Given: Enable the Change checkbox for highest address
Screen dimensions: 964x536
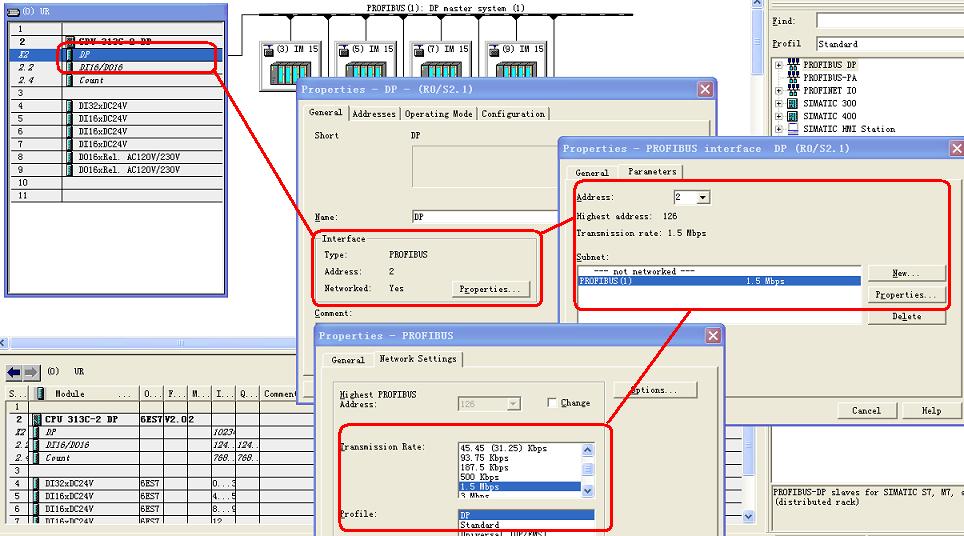Looking at the screenshot, I should coord(552,403).
